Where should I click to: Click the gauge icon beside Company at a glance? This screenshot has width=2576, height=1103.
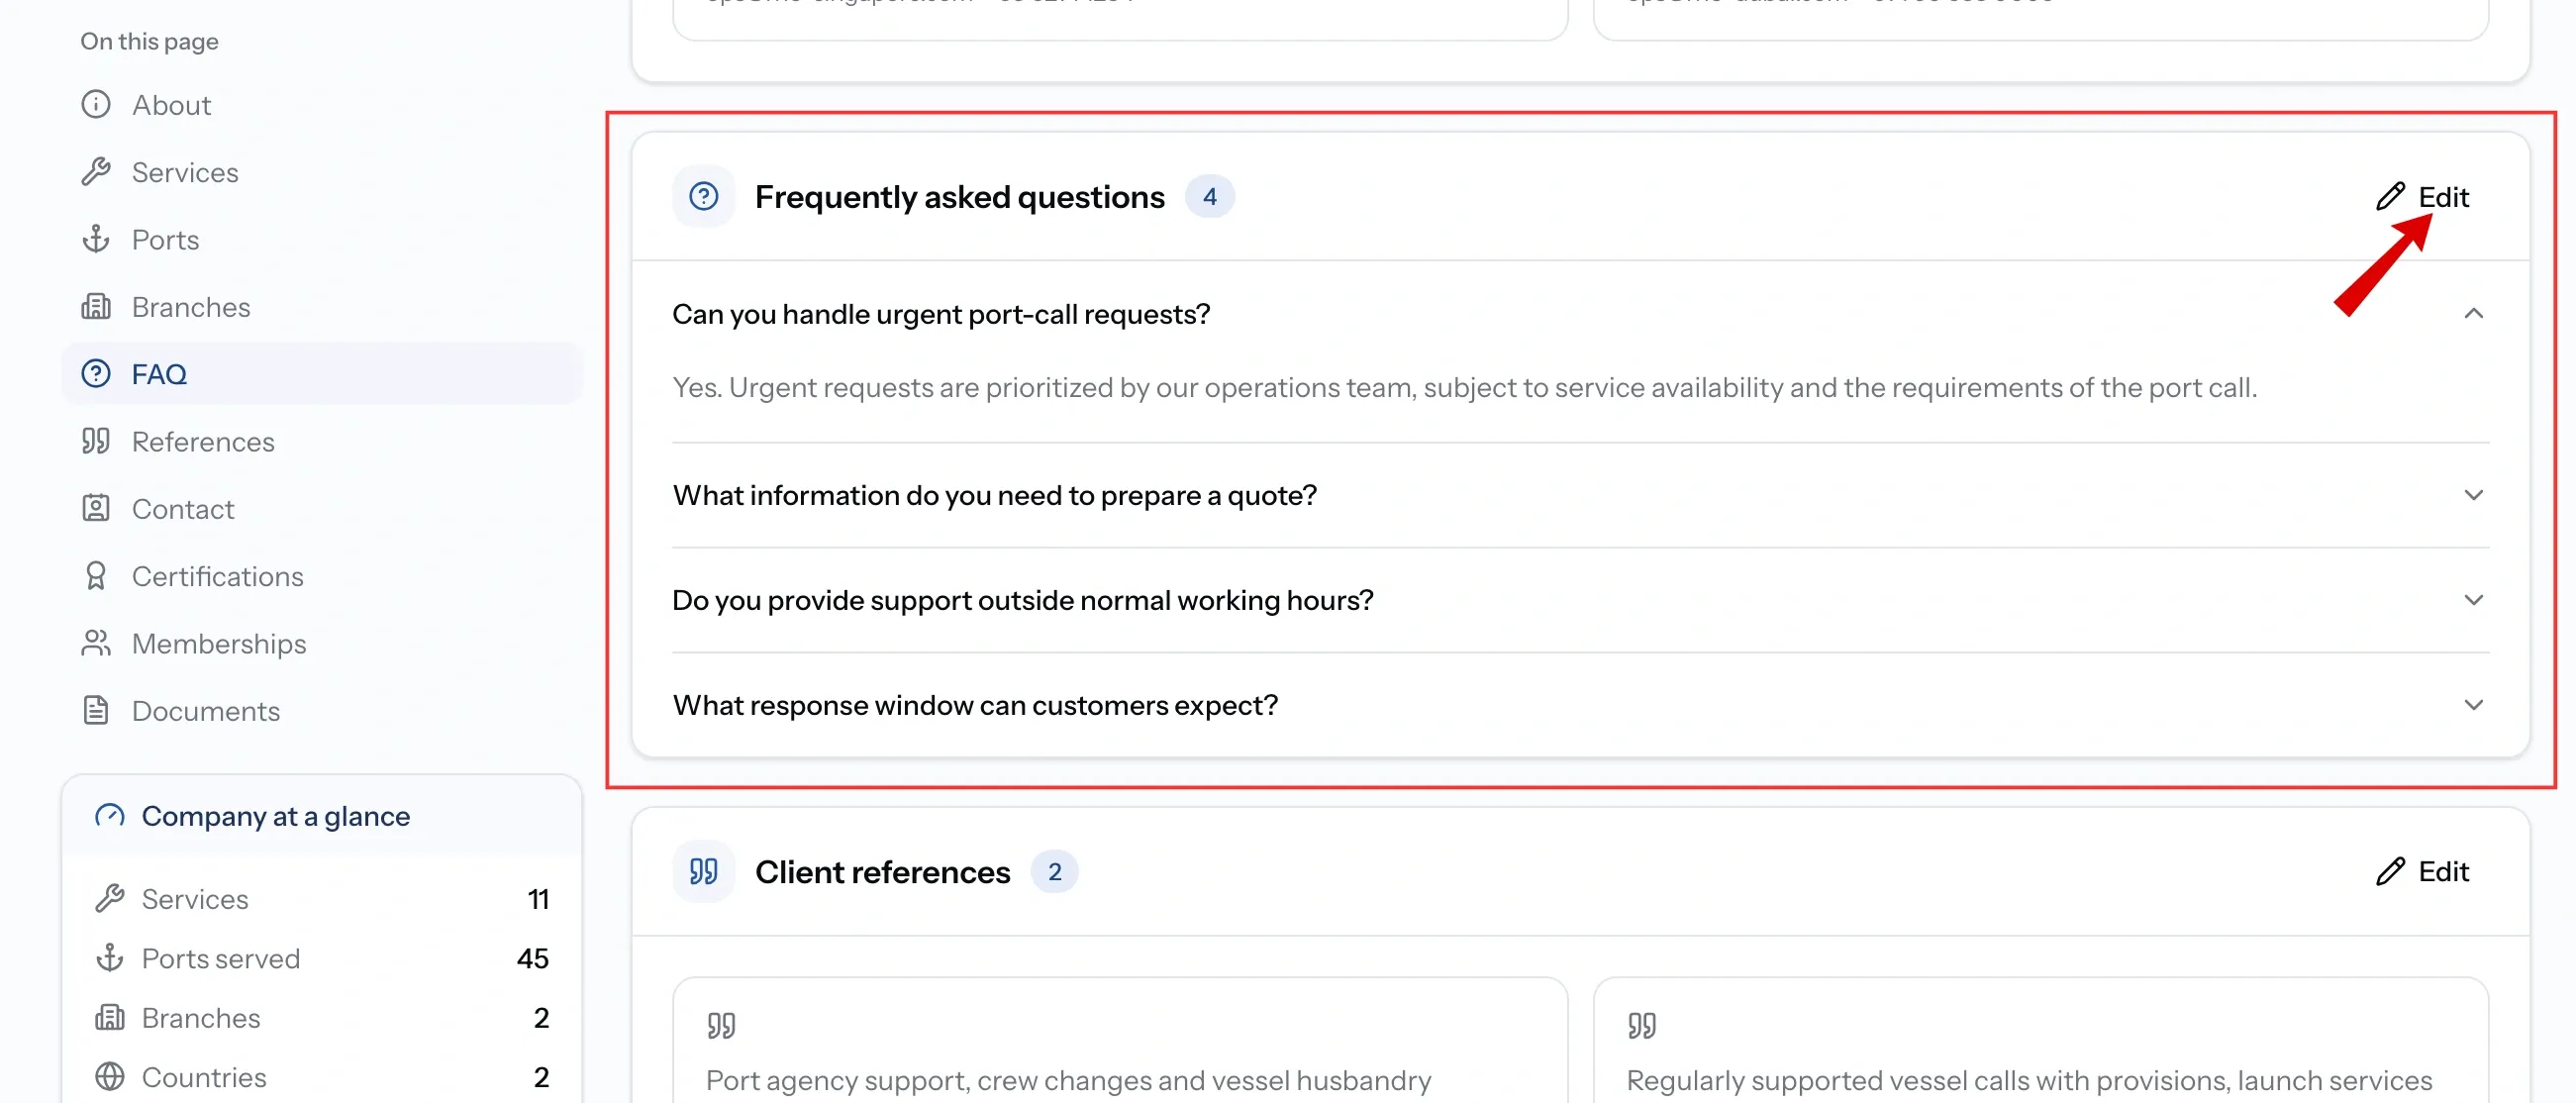(x=110, y=816)
